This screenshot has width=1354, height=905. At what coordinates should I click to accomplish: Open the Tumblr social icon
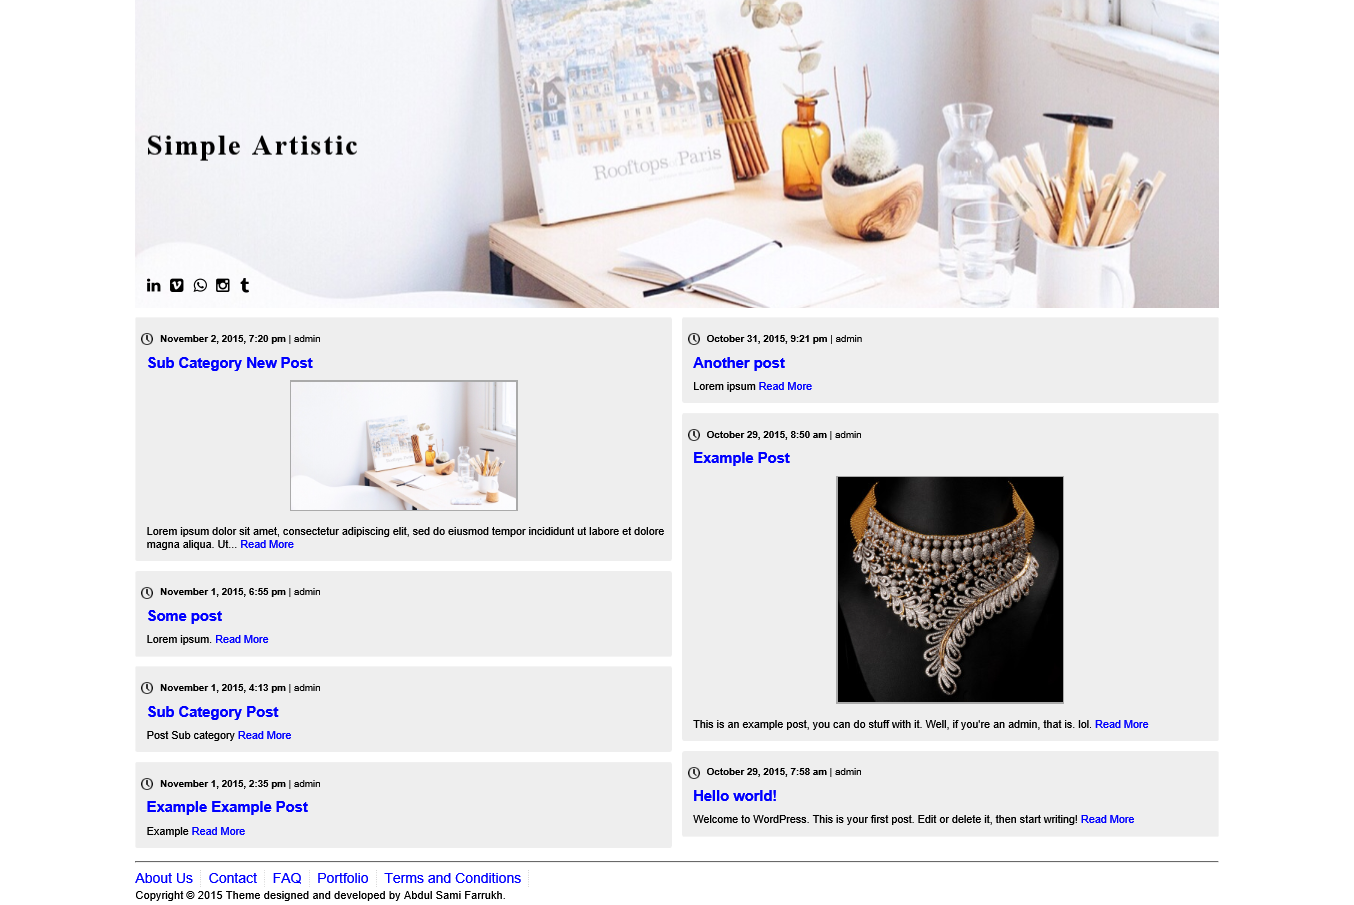(244, 285)
